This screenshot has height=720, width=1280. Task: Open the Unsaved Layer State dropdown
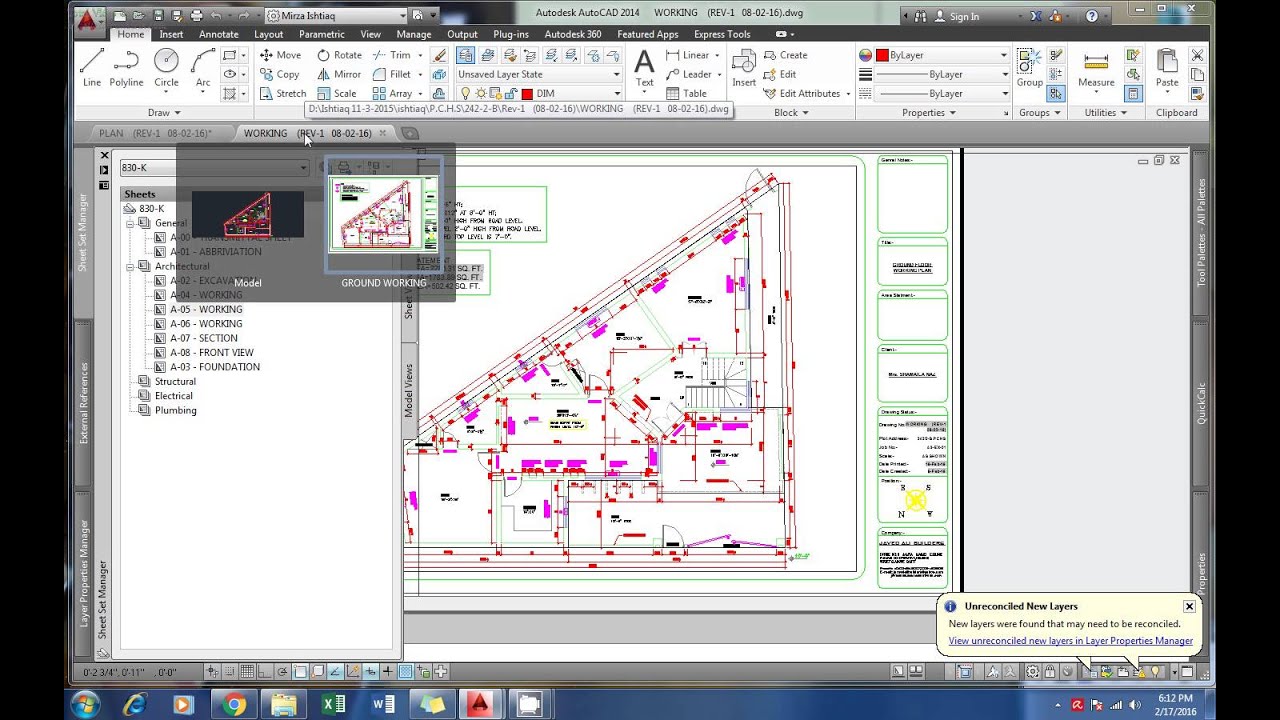point(539,74)
